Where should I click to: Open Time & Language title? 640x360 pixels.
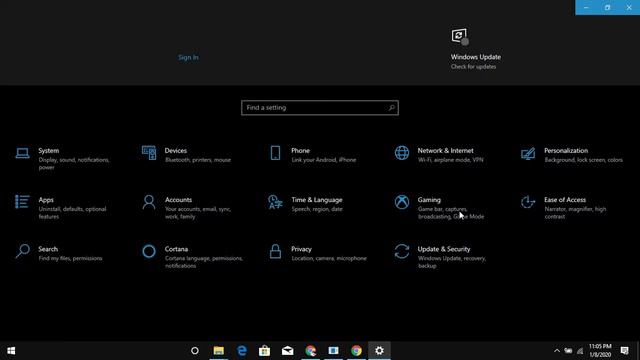(x=317, y=200)
